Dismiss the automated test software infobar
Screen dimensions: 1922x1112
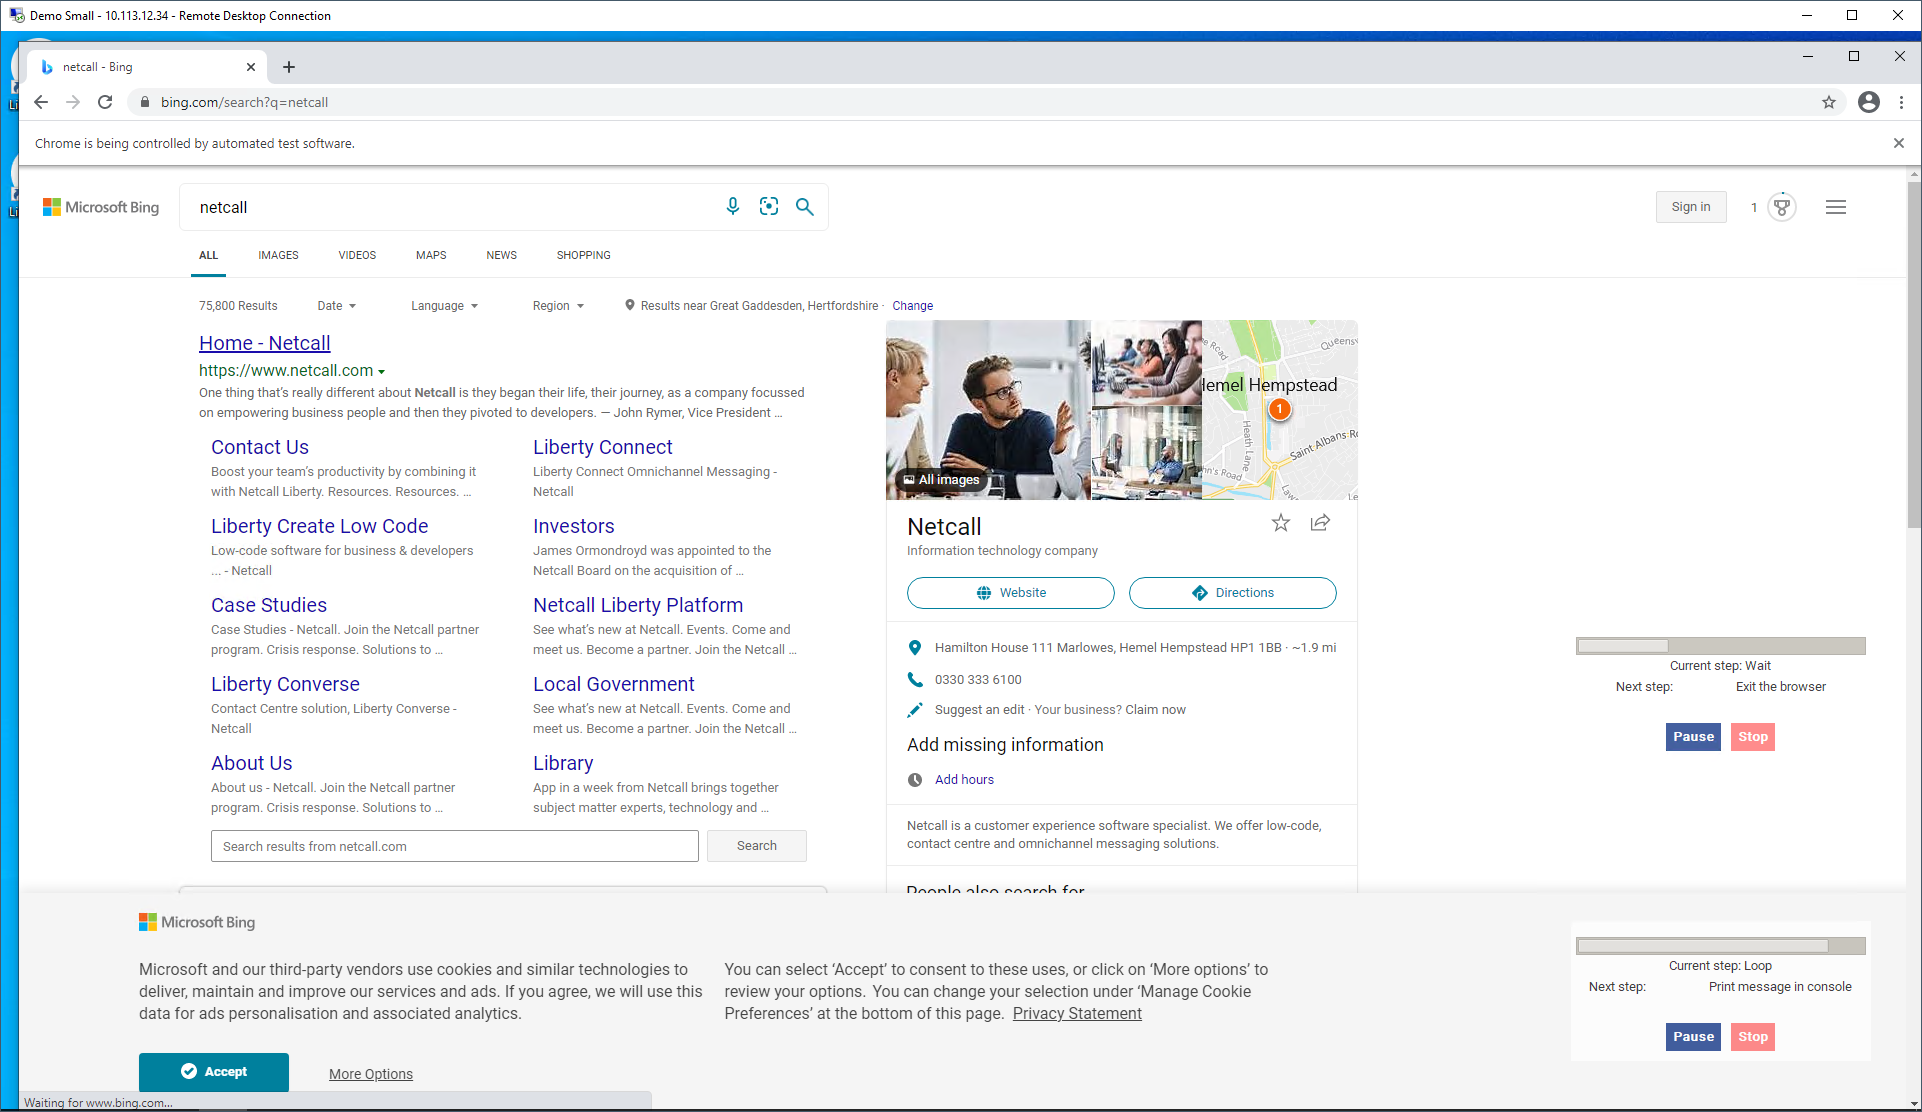pyautogui.click(x=1898, y=143)
